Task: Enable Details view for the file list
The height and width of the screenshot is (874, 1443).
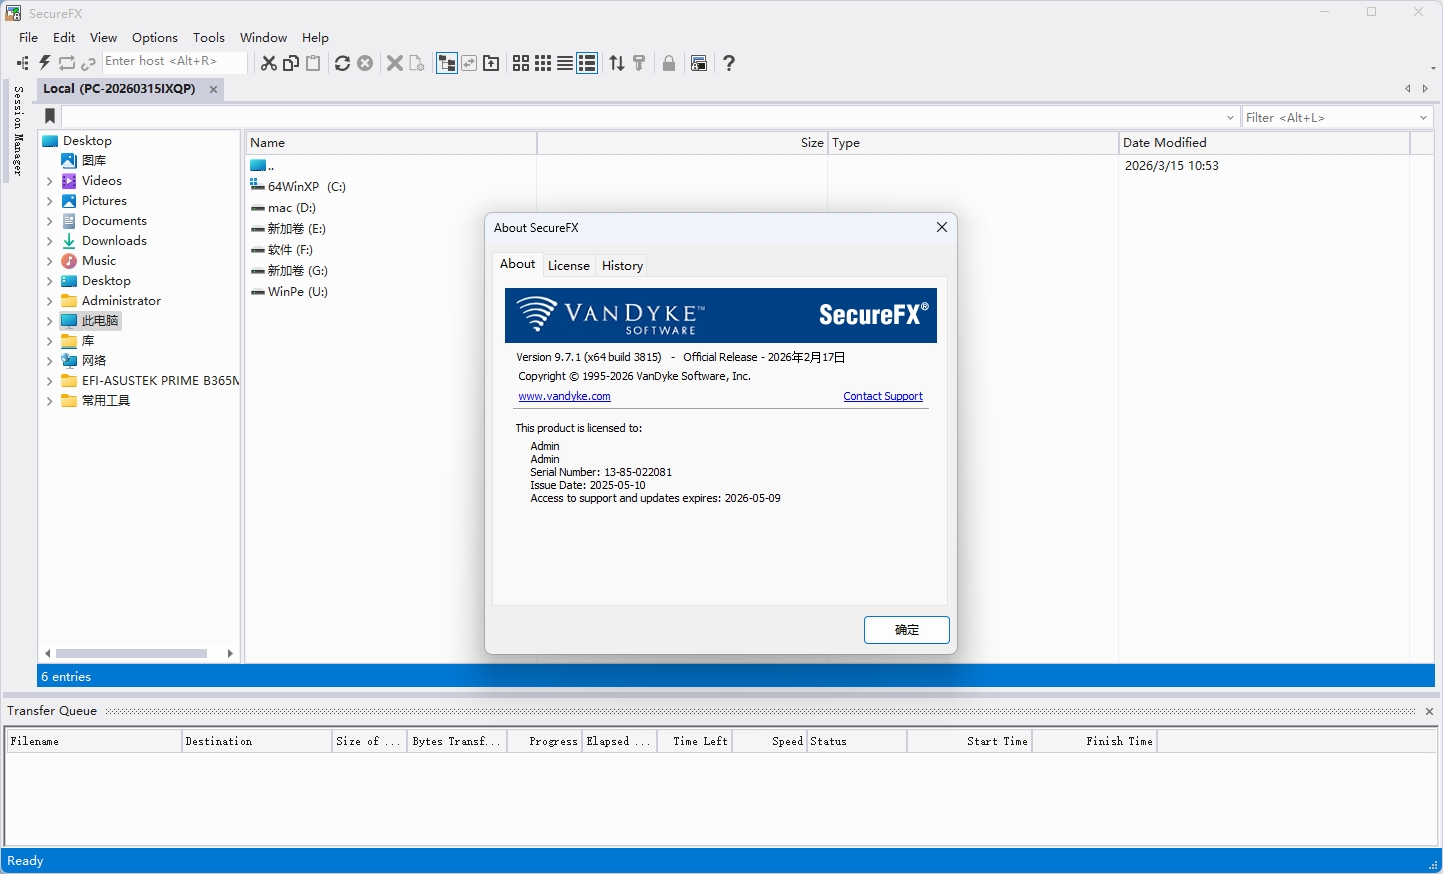Action: (x=586, y=62)
